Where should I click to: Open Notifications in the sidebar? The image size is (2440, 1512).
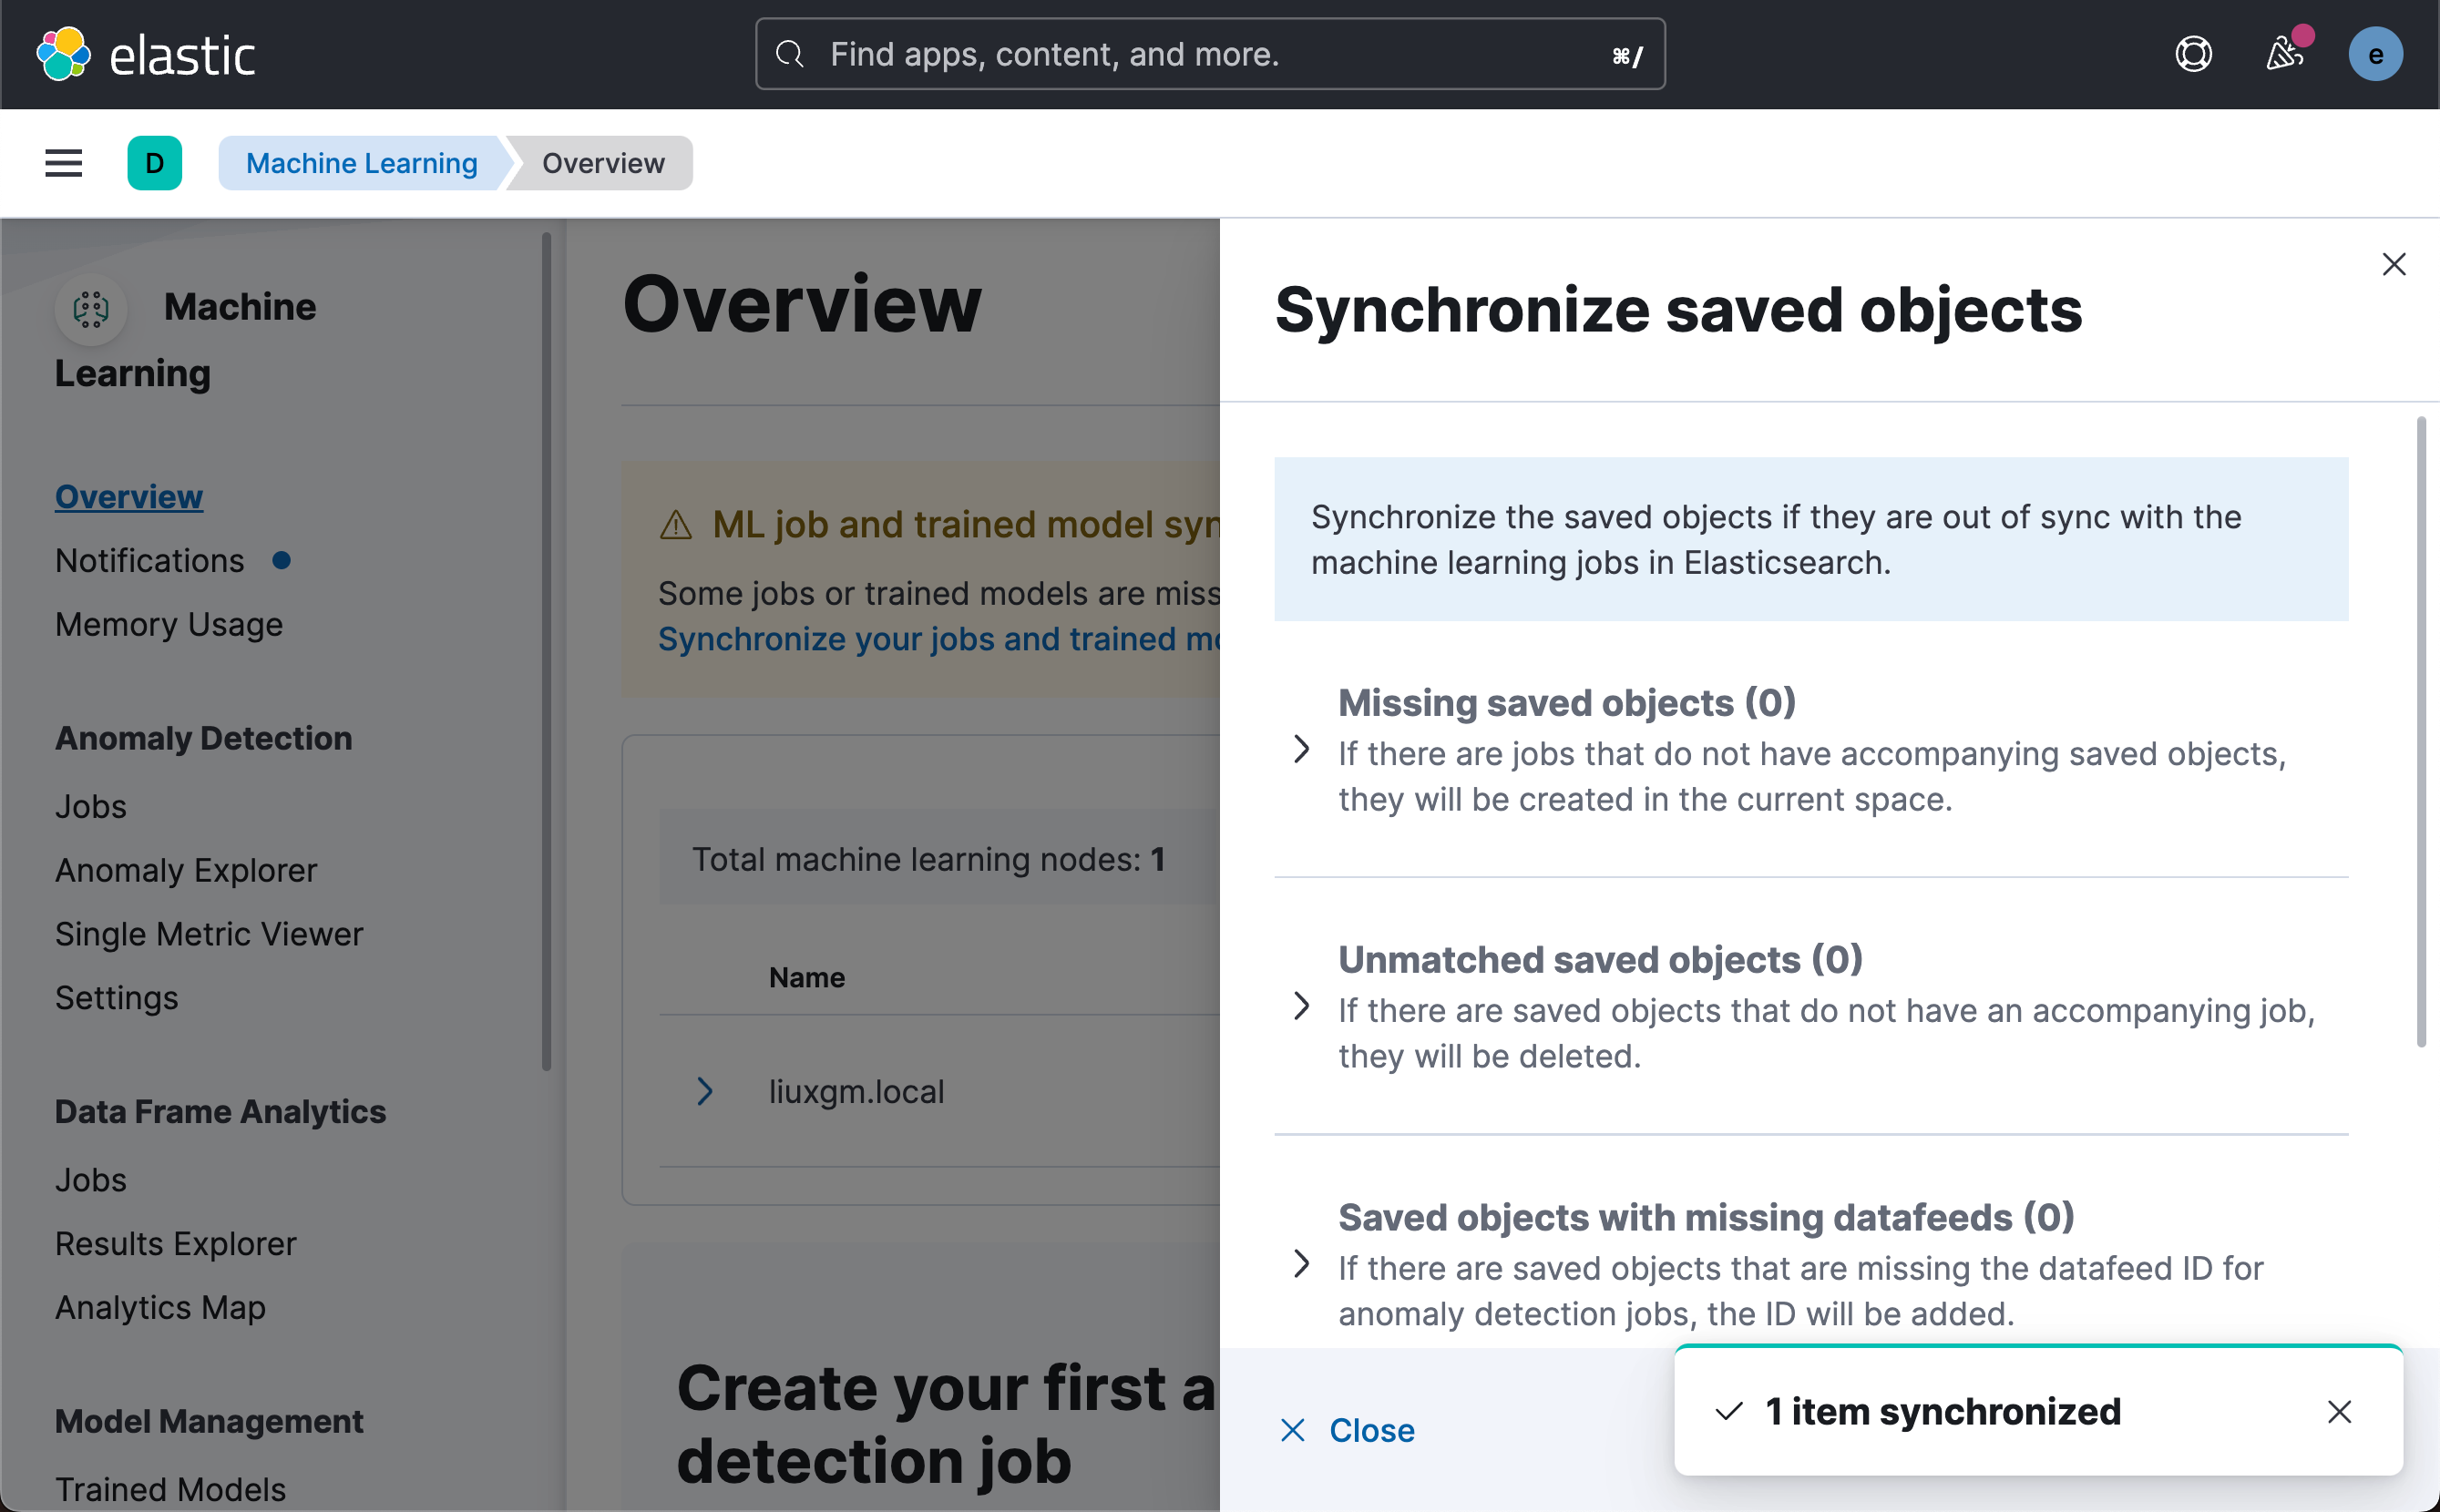click(x=150, y=561)
